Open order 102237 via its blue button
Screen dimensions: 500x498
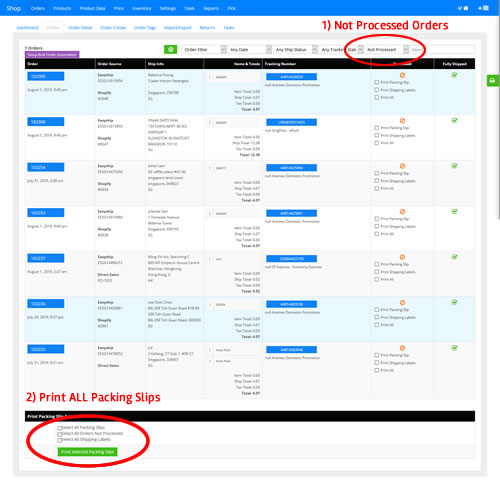point(46,258)
